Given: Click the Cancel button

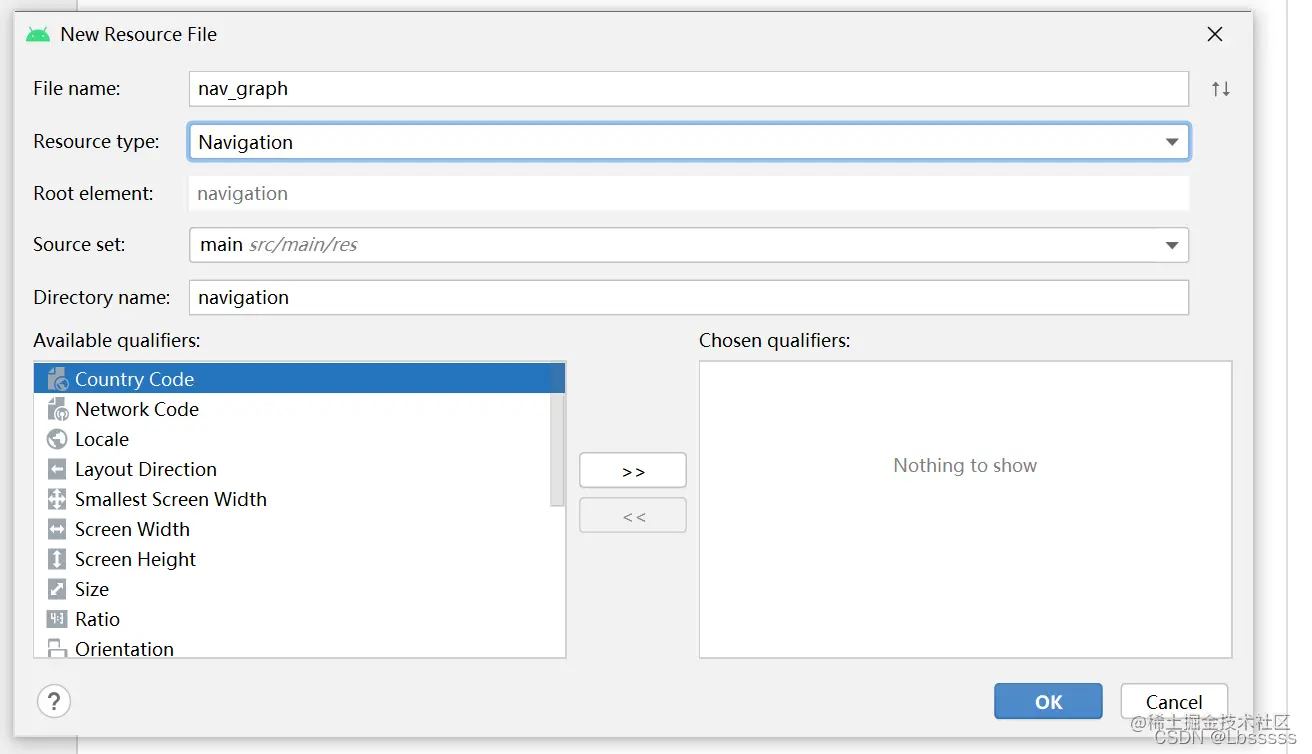Looking at the screenshot, I should click(x=1174, y=701).
